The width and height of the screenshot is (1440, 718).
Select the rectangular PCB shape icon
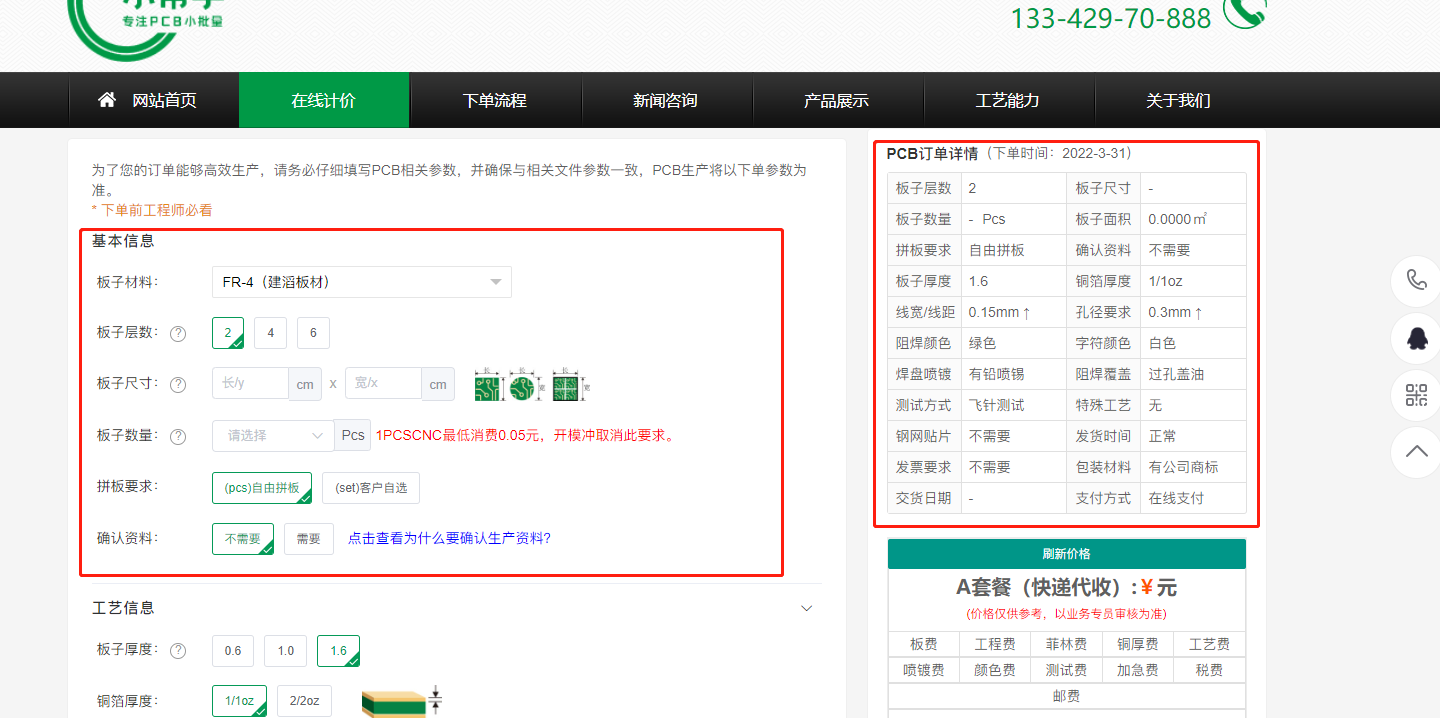[x=489, y=383]
